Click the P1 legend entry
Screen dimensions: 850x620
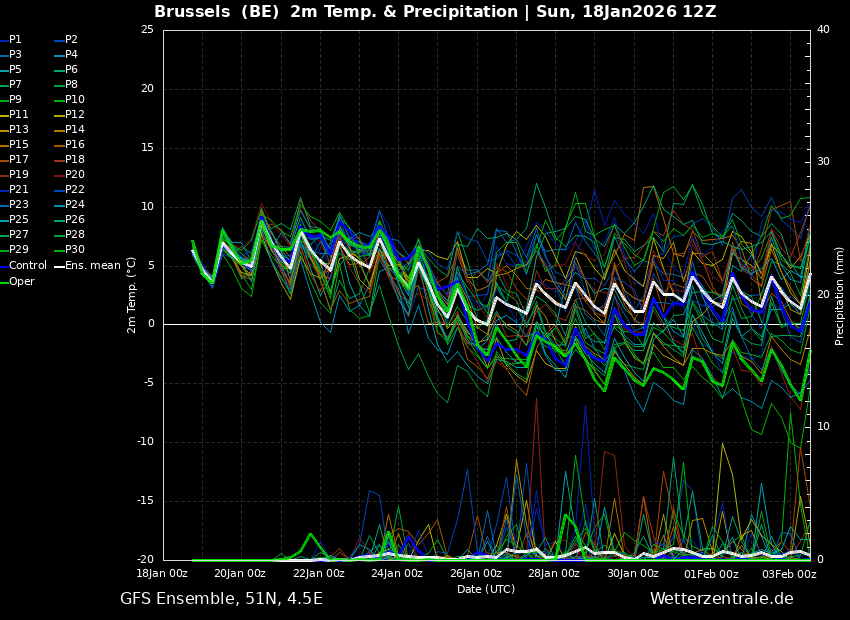[15, 40]
